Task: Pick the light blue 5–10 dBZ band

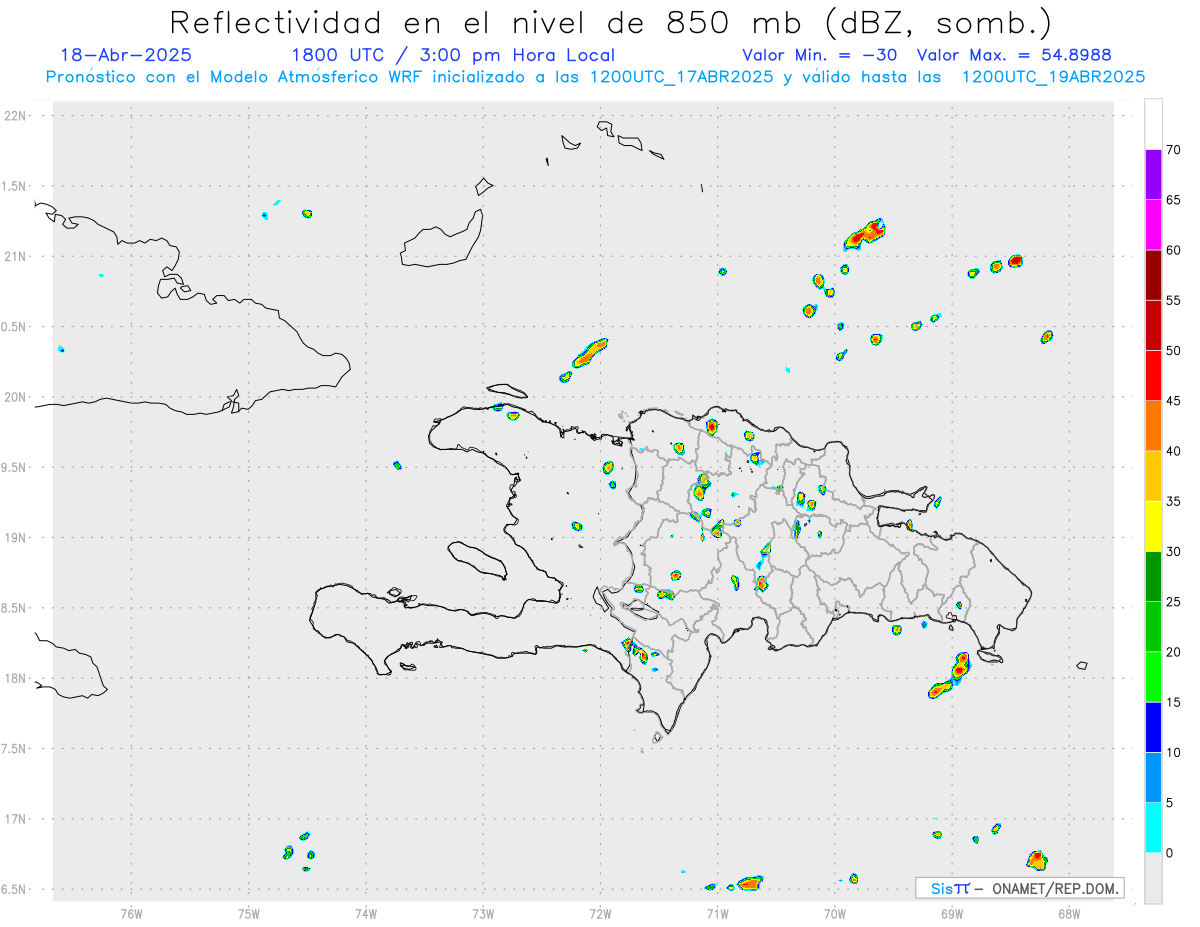Action: coord(1153,777)
